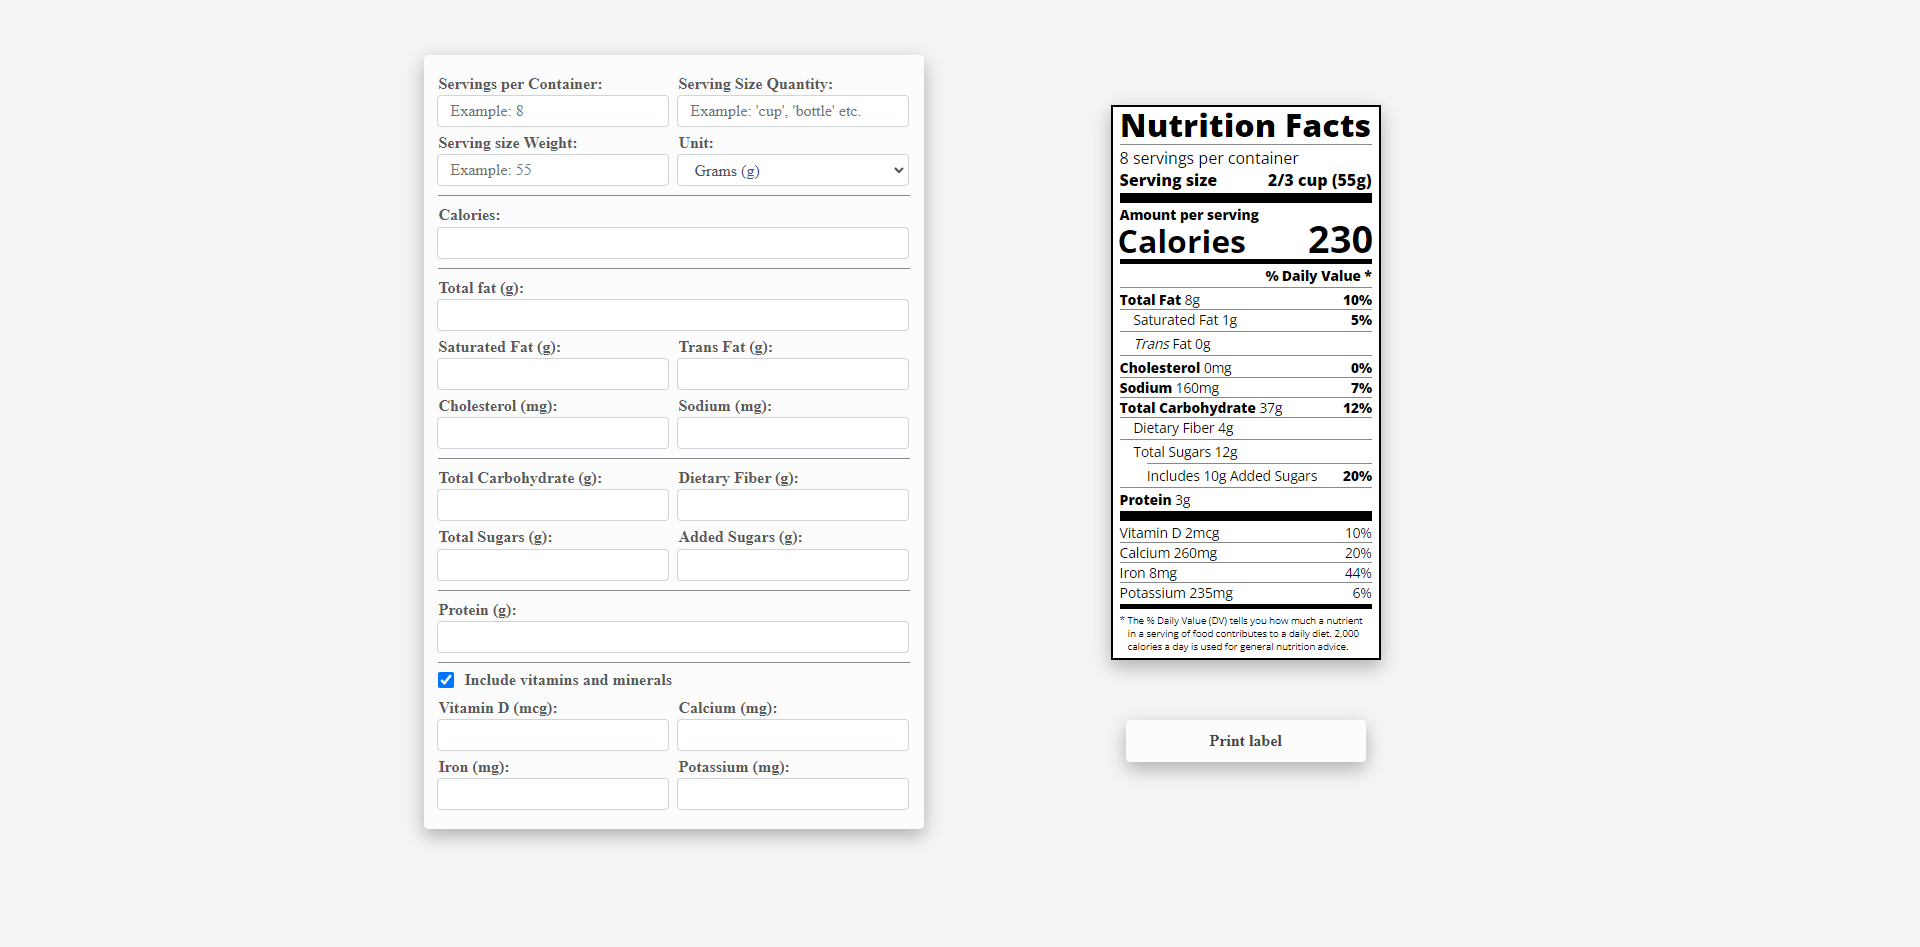Screen dimensions: 1920x947
Task: Click the Print label button
Action: 1245,741
